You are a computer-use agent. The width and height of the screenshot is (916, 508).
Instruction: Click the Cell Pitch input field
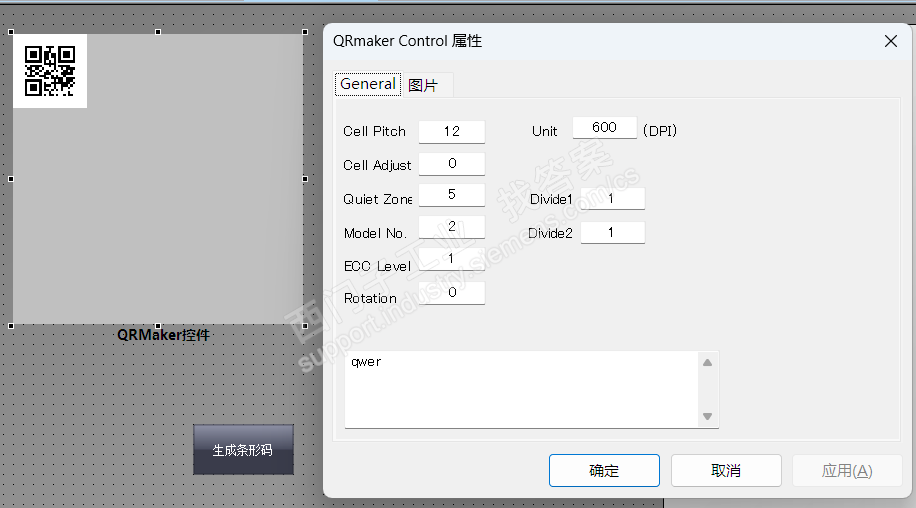click(x=451, y=132)
